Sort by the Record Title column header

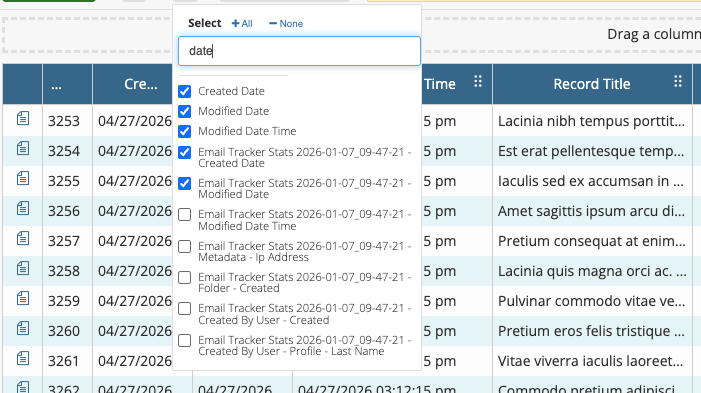pos(591,84)
